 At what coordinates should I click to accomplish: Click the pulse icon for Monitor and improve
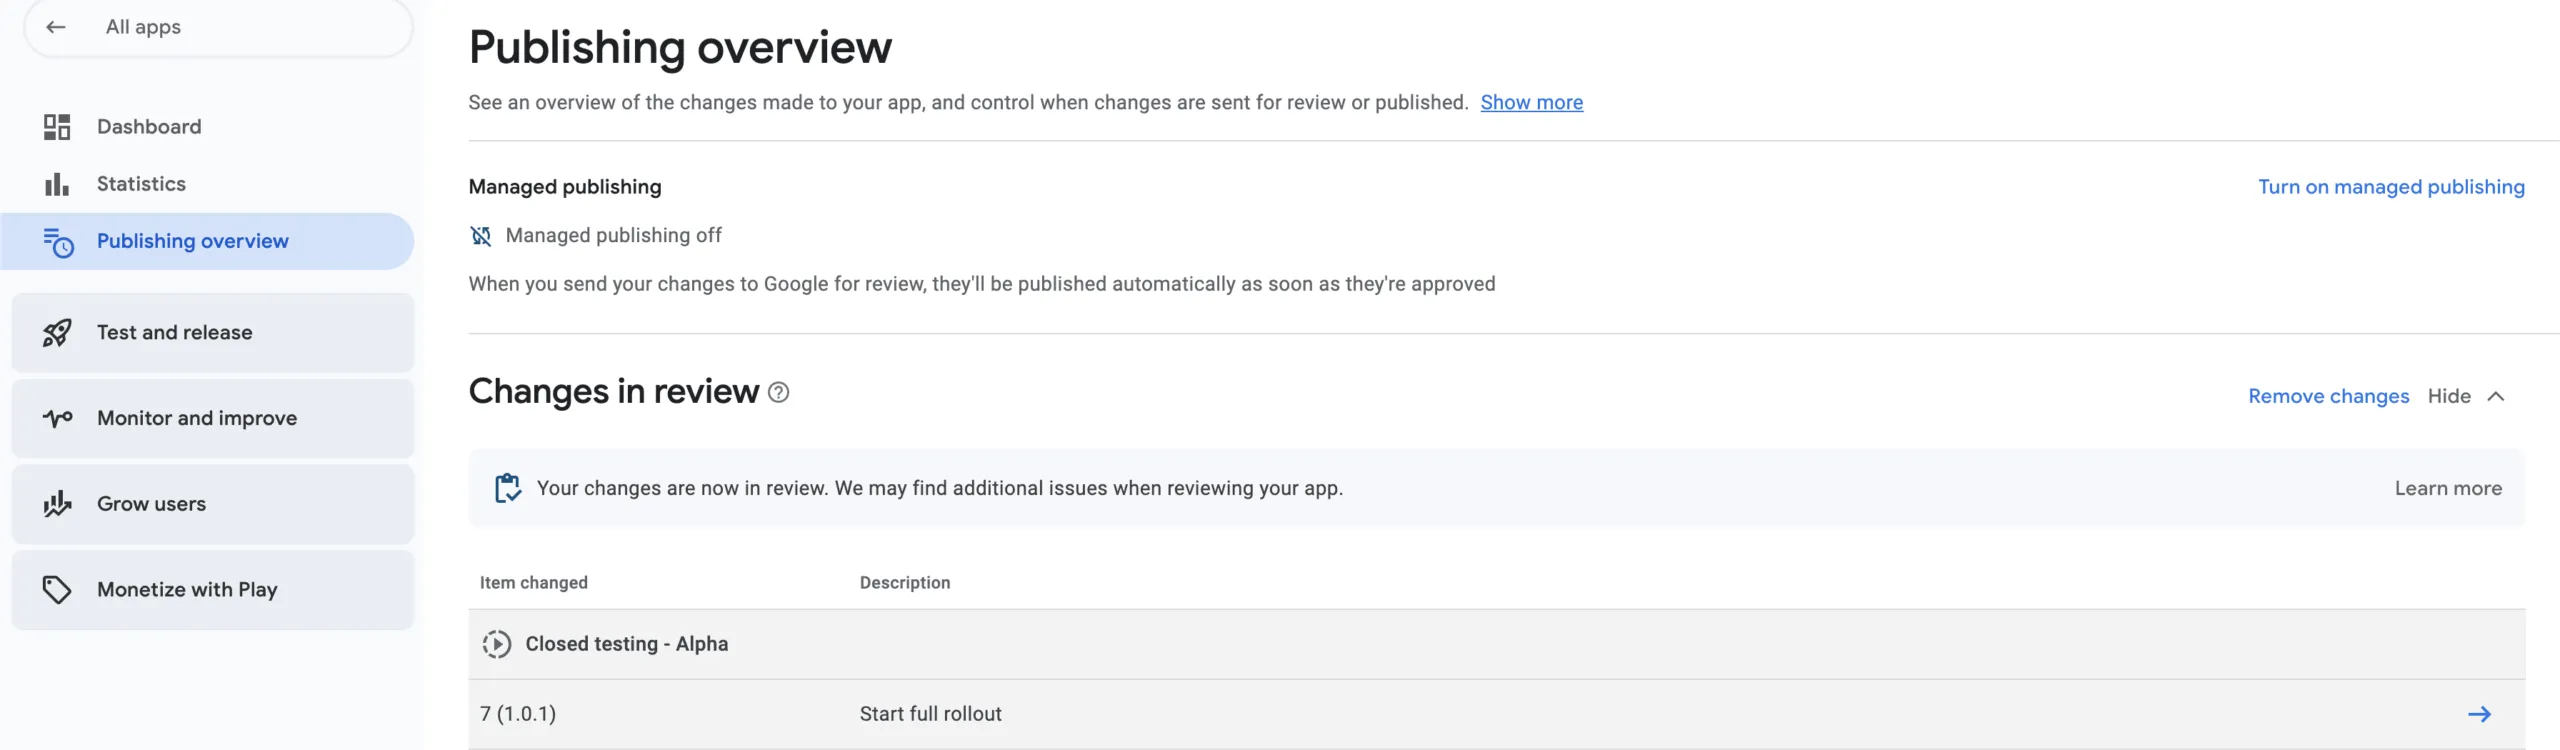(x=57, y=418)
